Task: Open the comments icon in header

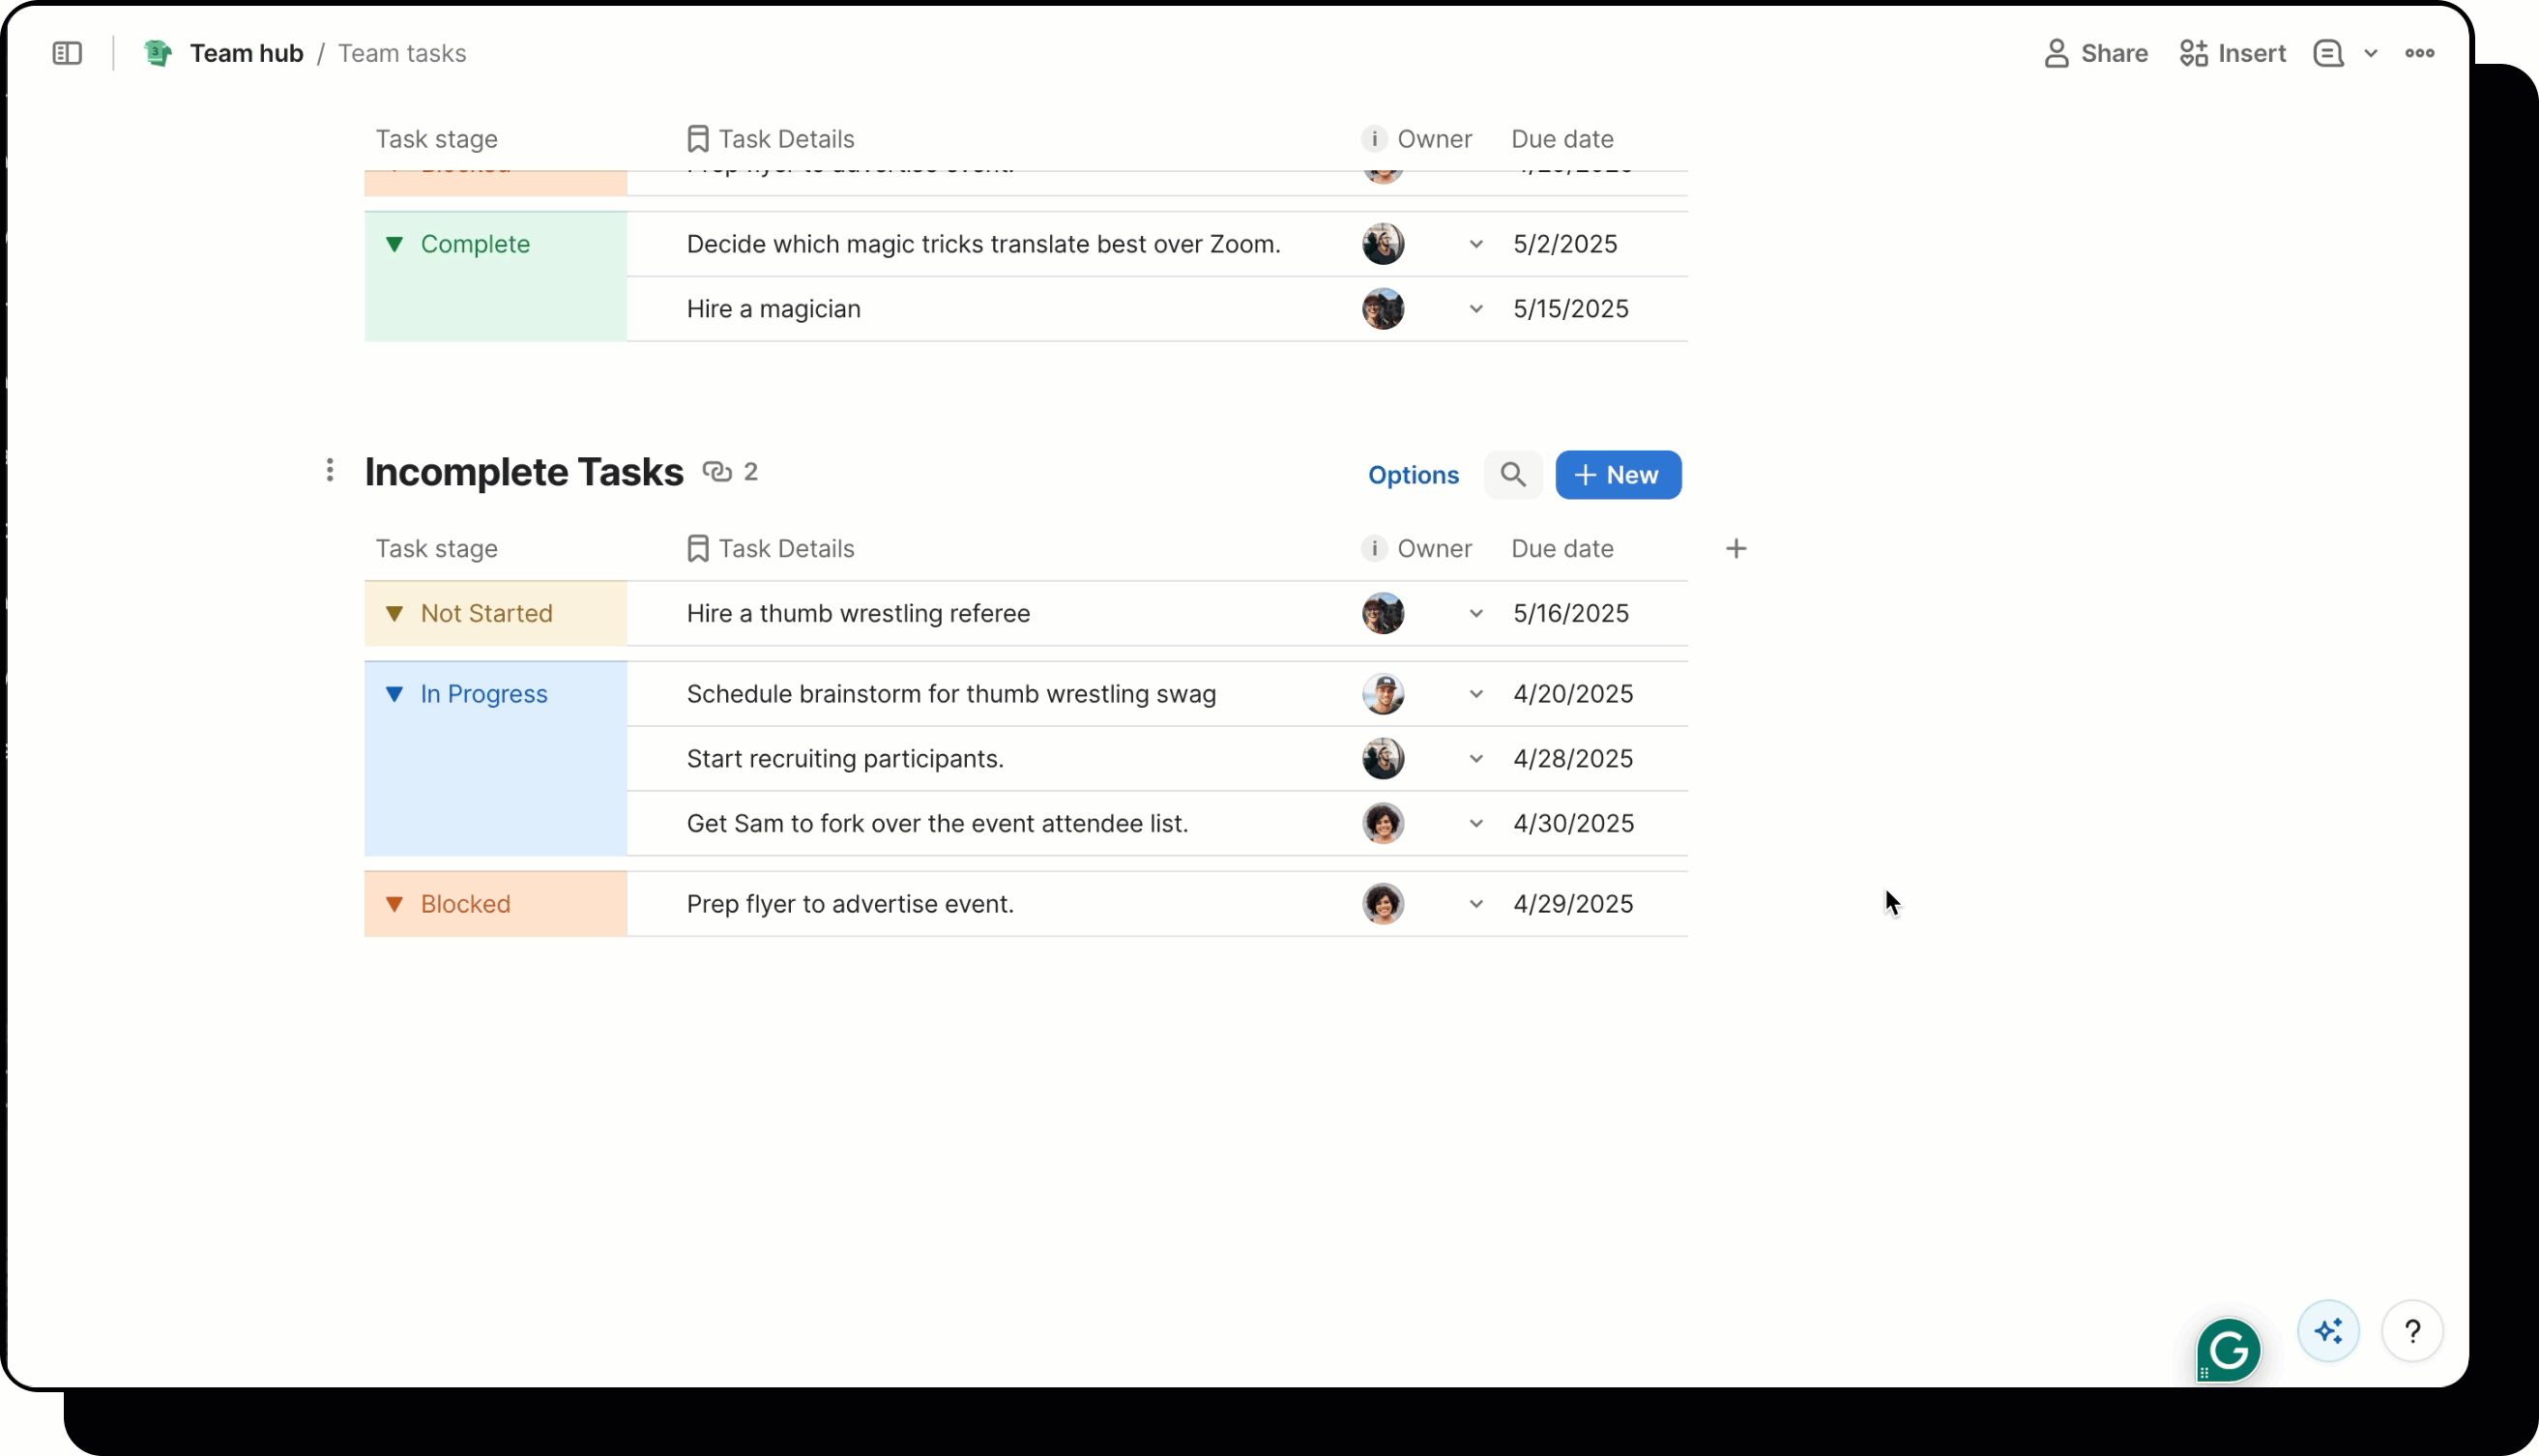Action: coord(2328,53)
